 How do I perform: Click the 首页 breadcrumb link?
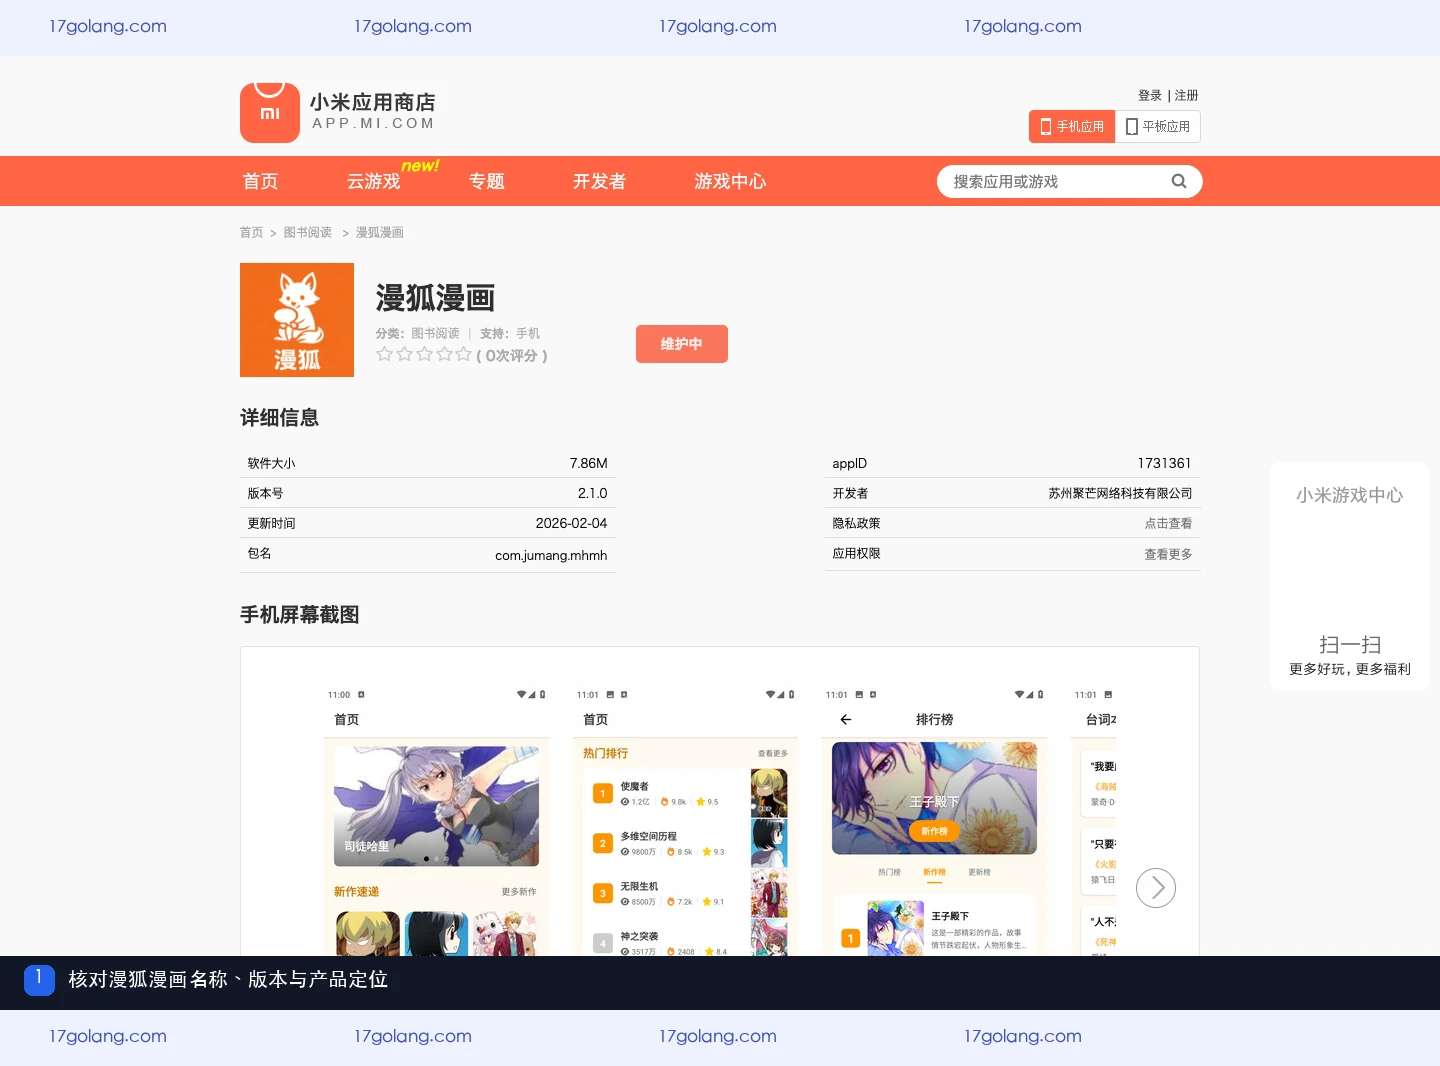(251, 232)
